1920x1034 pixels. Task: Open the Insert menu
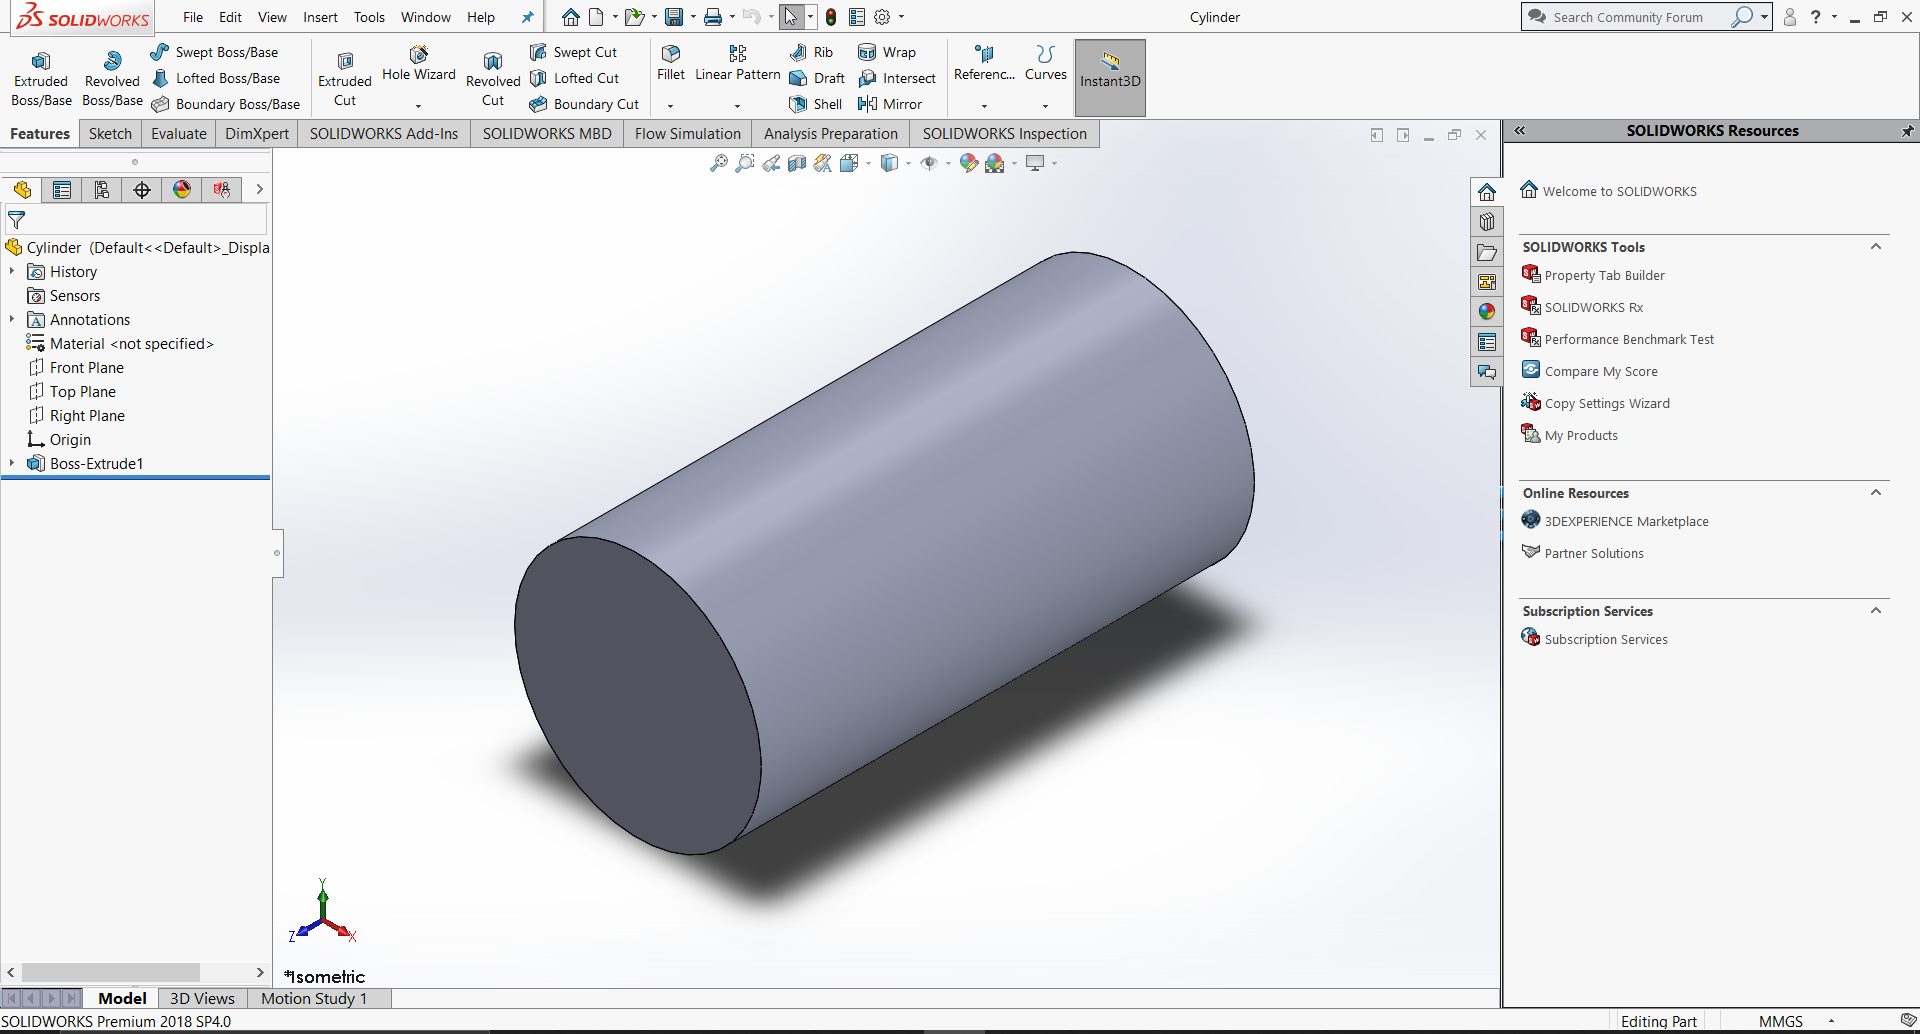click(x=320, y=17)
